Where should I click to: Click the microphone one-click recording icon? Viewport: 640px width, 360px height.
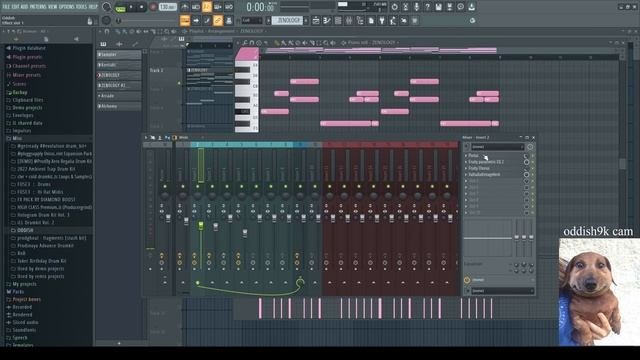point(416,7)
